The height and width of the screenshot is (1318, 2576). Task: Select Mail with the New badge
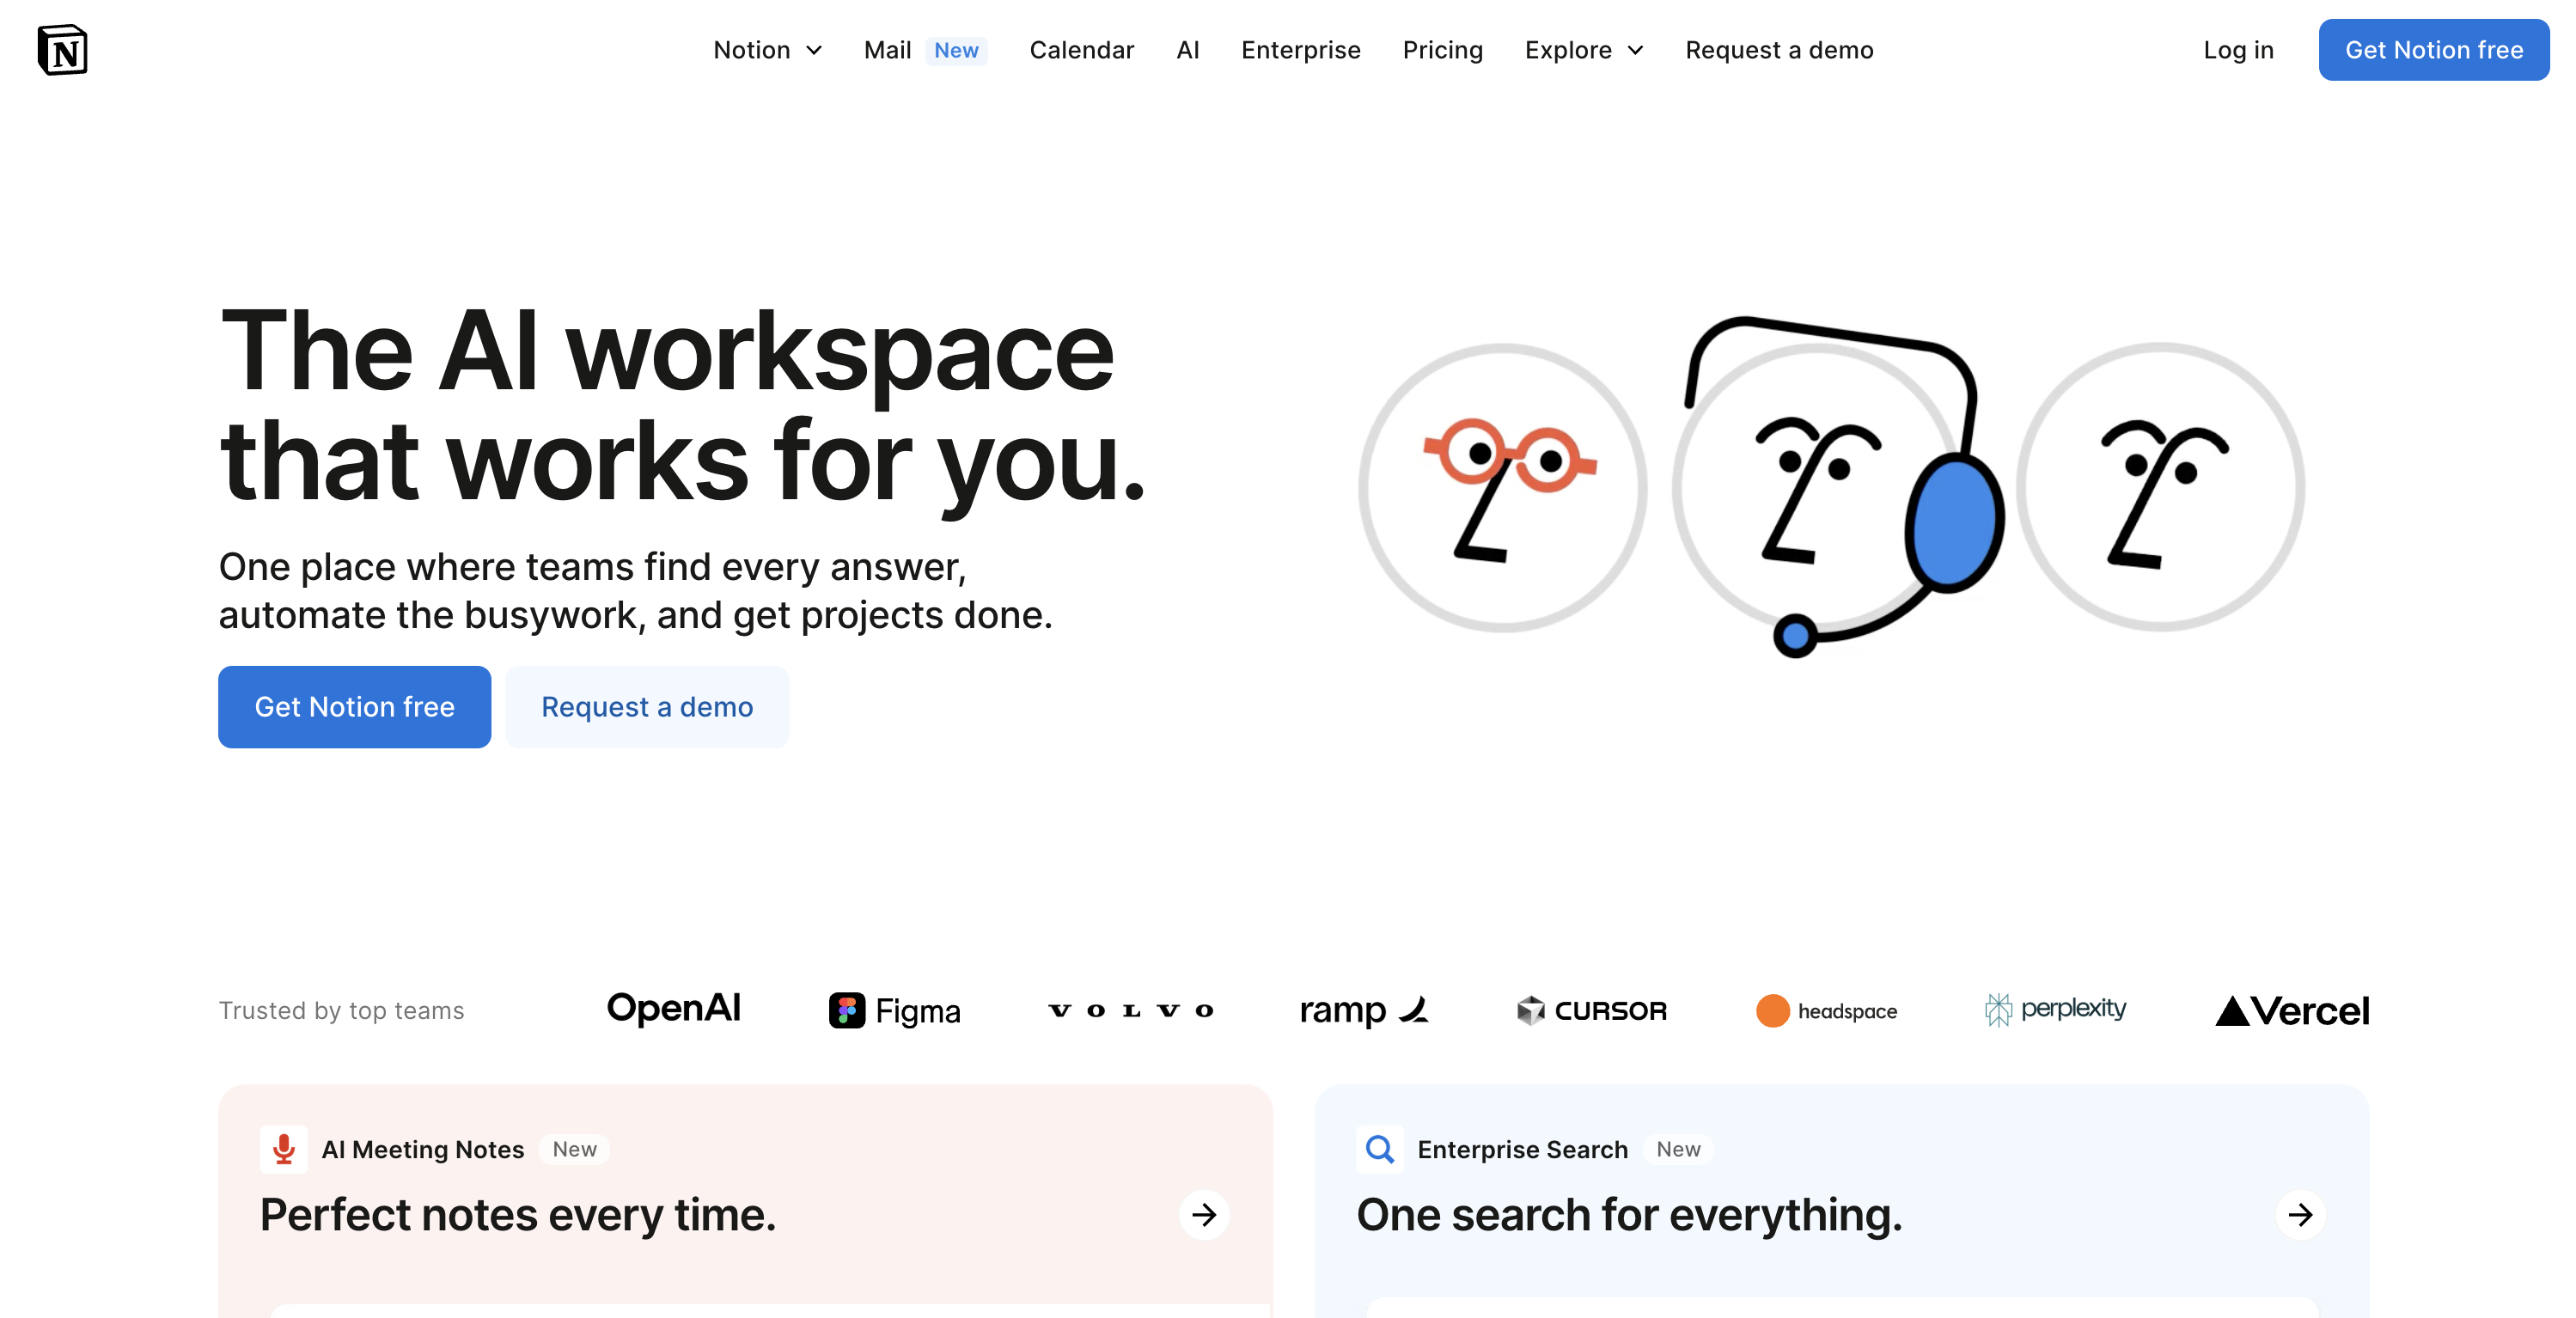click(x=888, y=50)
